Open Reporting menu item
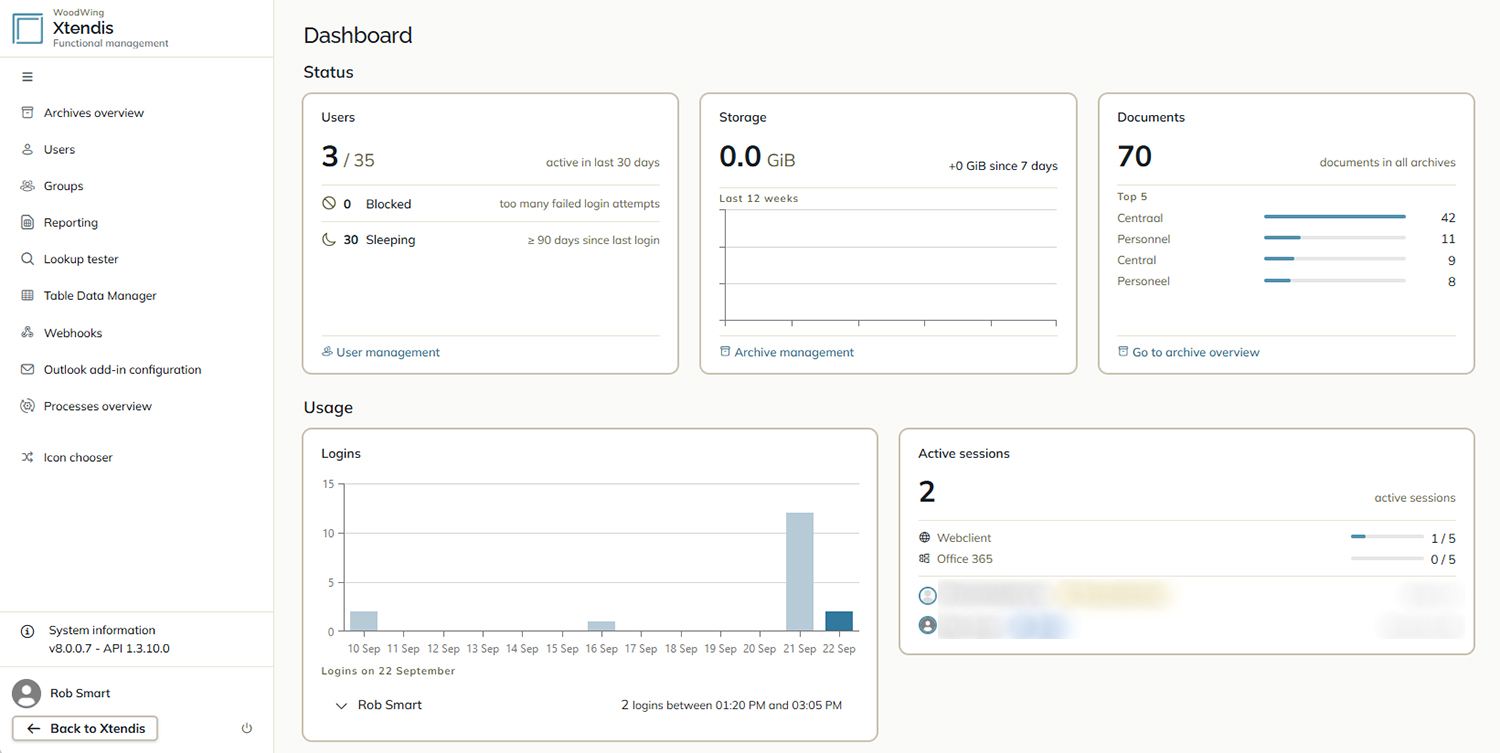Screen dimensions: 1500x753 (71, 223)
